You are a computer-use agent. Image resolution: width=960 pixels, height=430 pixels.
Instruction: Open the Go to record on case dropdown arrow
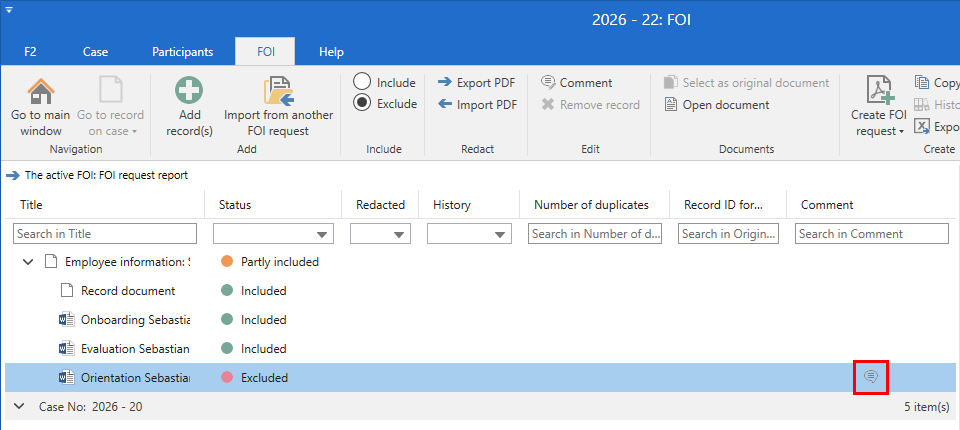[x=134, y=132]
